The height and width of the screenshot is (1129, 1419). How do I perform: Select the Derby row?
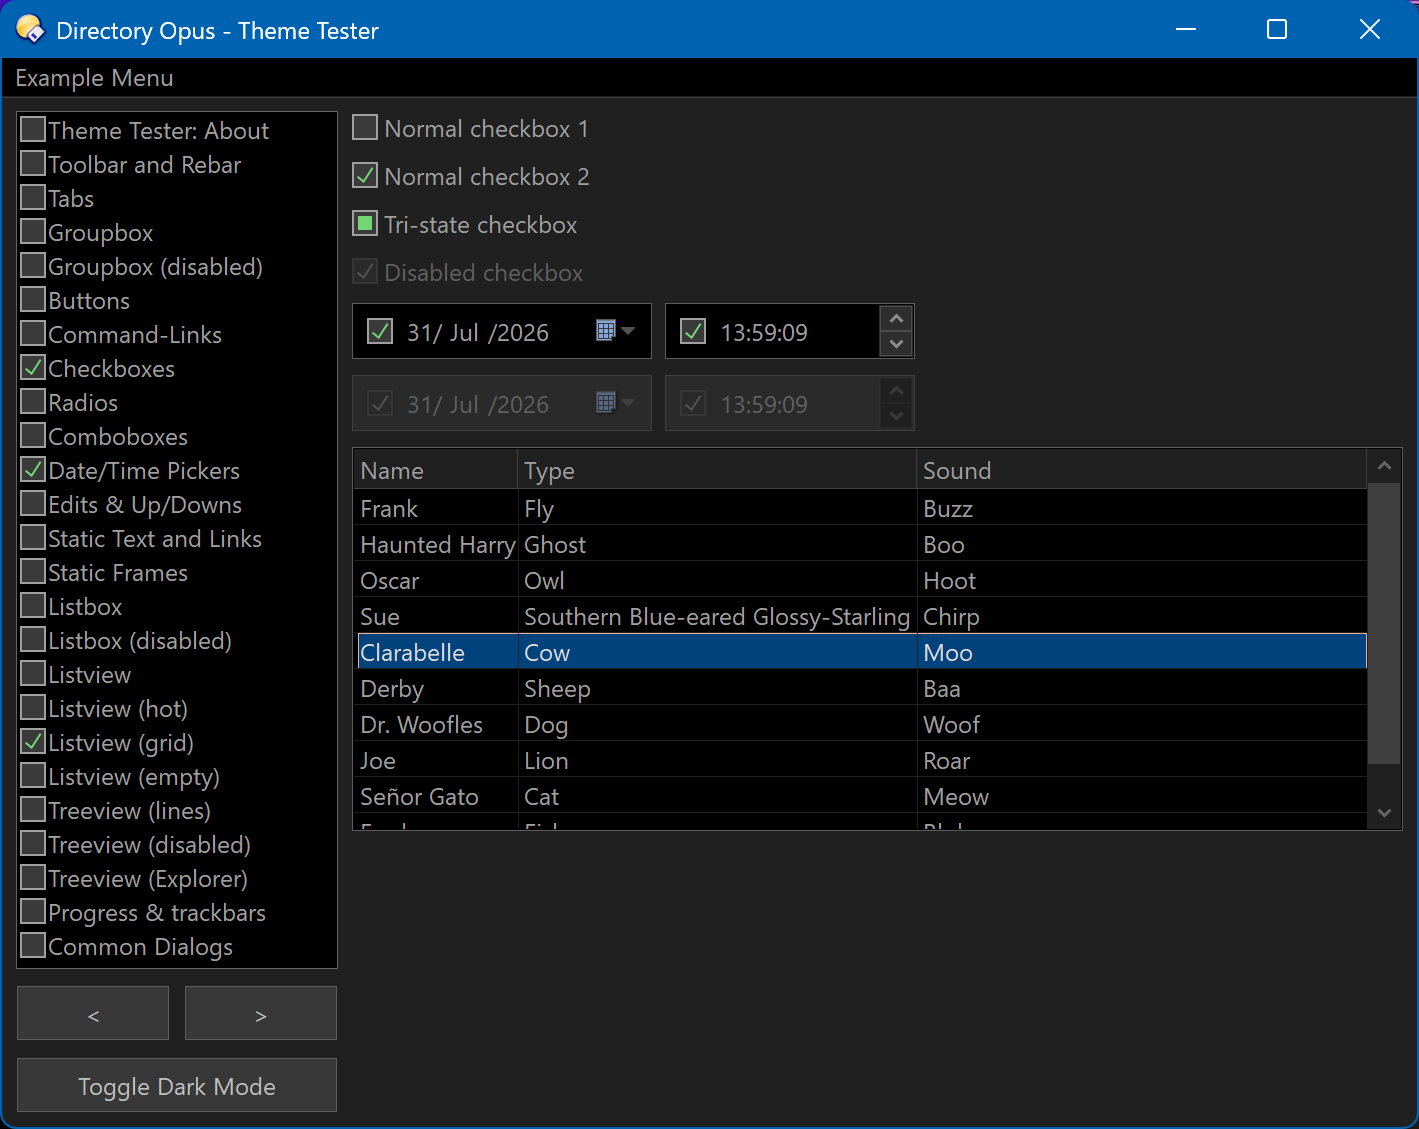click(x=860, y=688)
